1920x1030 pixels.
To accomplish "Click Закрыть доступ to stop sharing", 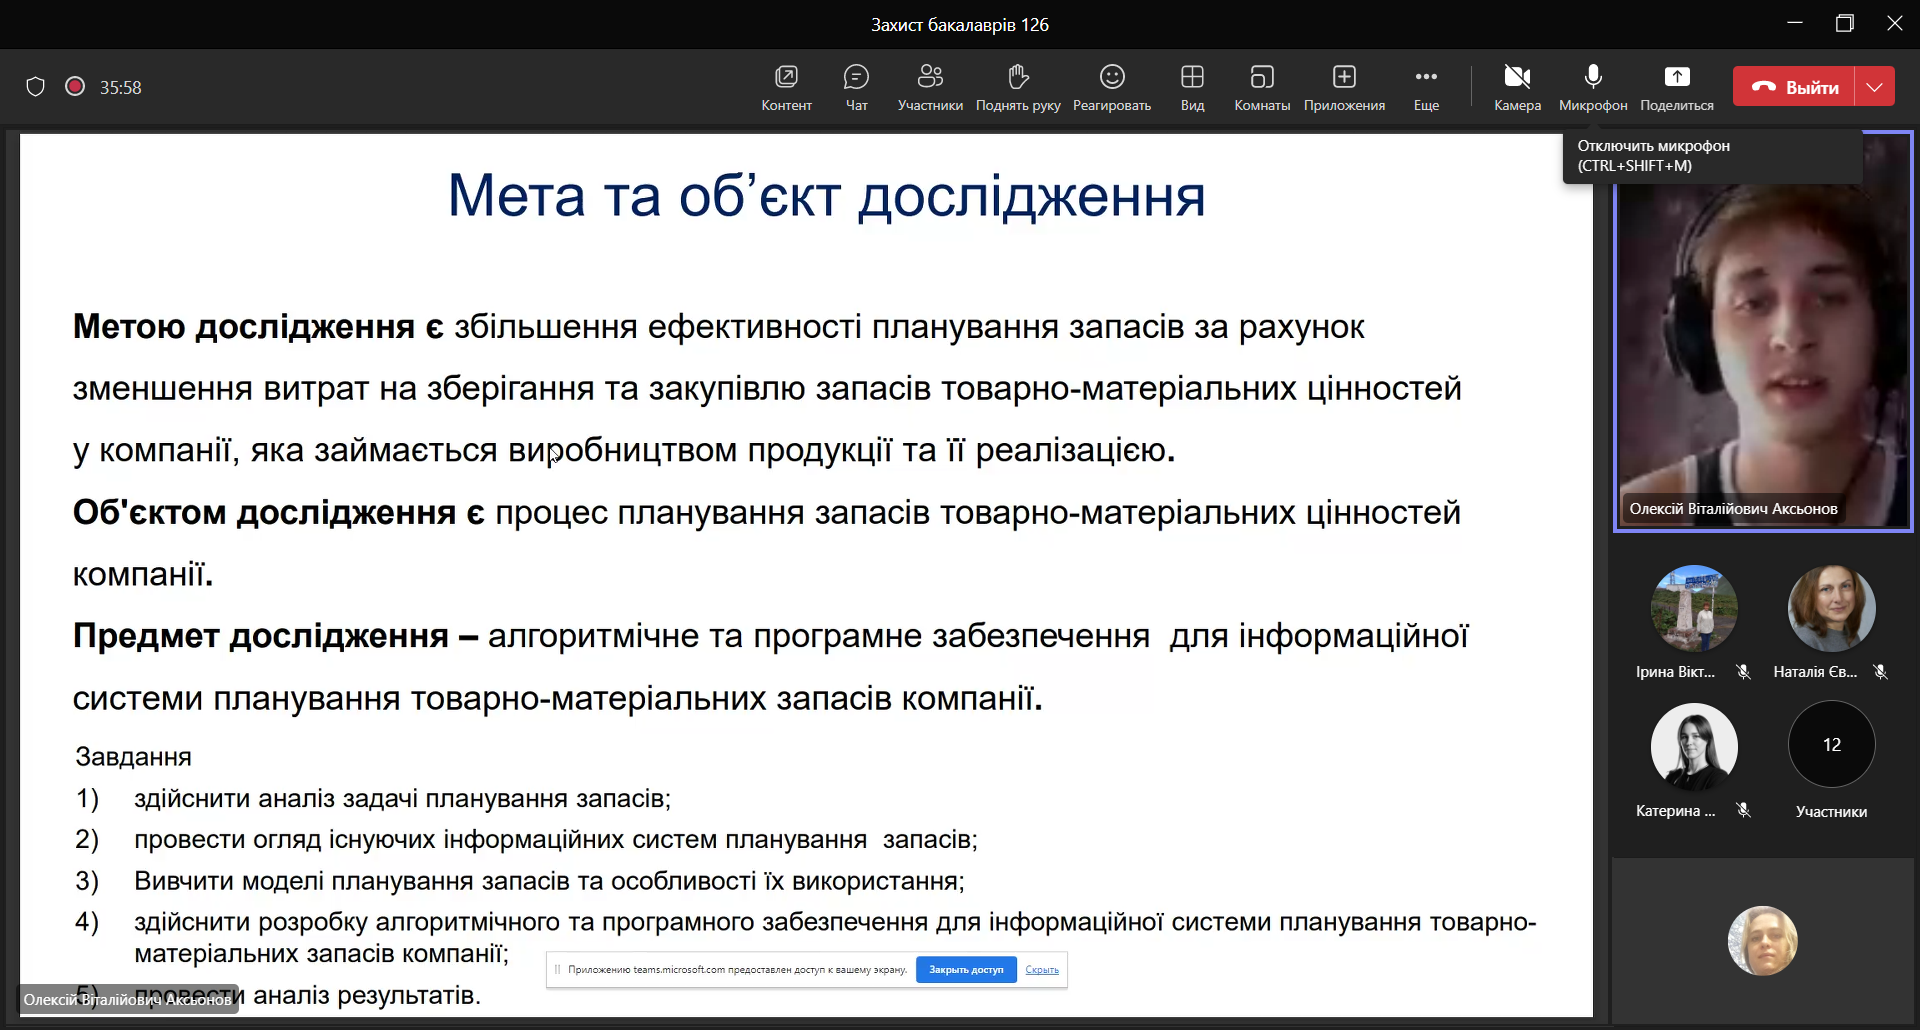I will tap(966, 970).
